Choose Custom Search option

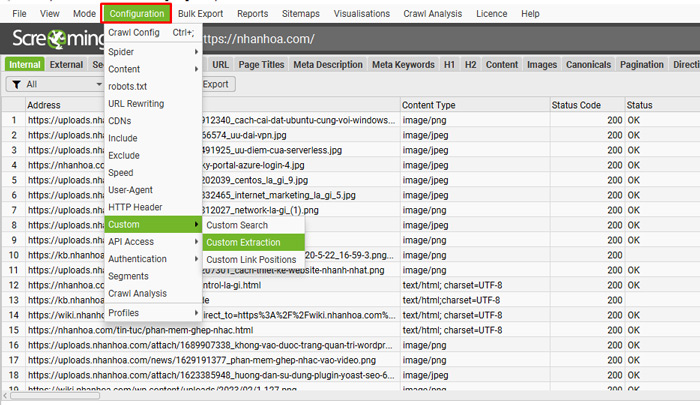click(237, 225)
